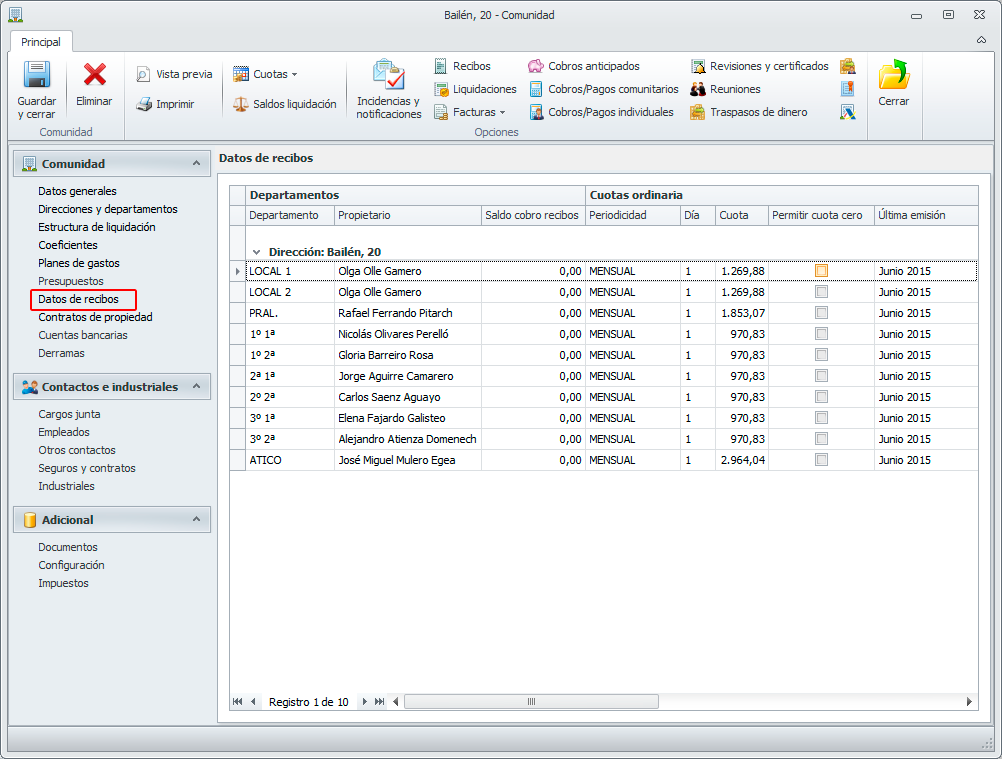The image size is (1002, 759).
Task: Select the Principal ribbon tab
Action: pyautogui.click(x=41, y=42)
